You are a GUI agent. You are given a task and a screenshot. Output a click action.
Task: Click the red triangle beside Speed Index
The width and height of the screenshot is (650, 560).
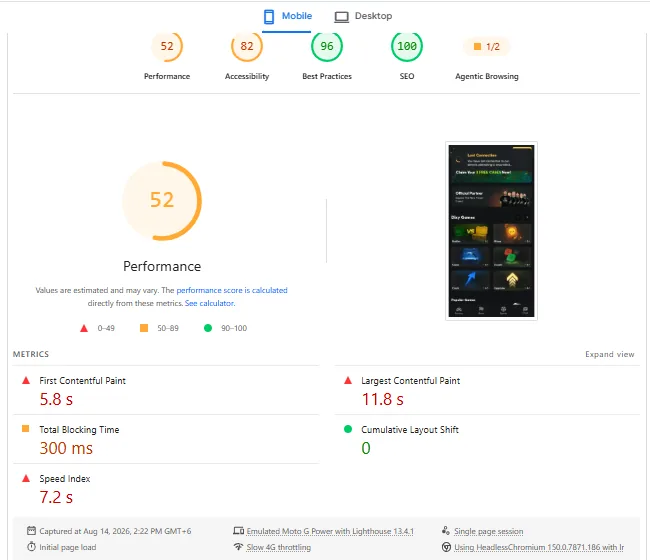coord(26,478)
